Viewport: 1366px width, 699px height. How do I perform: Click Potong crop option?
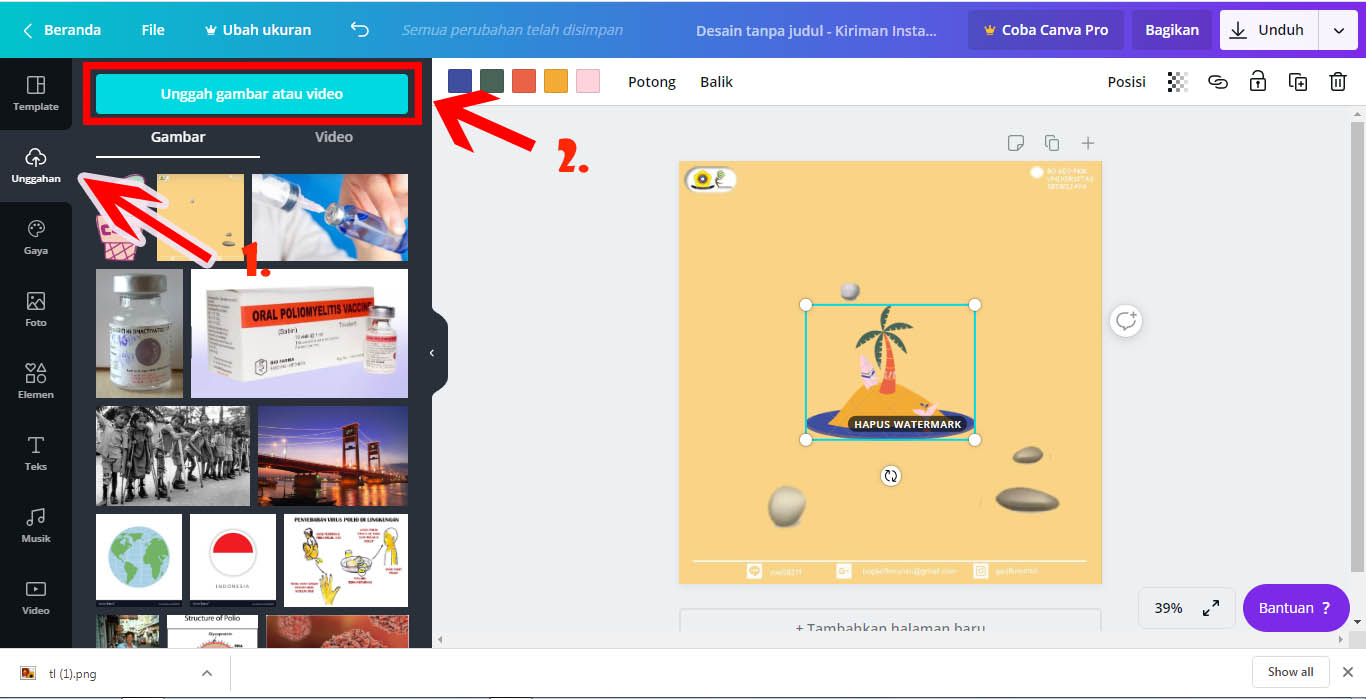(x=652, y=82)
